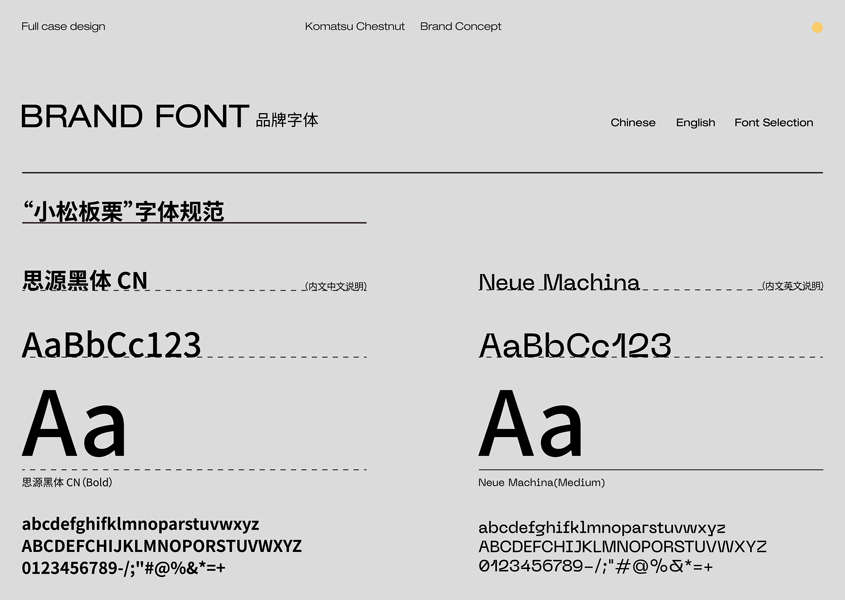Image resolution: width=845 pixels, height=600 pixels.
Task: Click the large Aa specimen above Neue Machina(Medium)
Action: tap(531, 423)
